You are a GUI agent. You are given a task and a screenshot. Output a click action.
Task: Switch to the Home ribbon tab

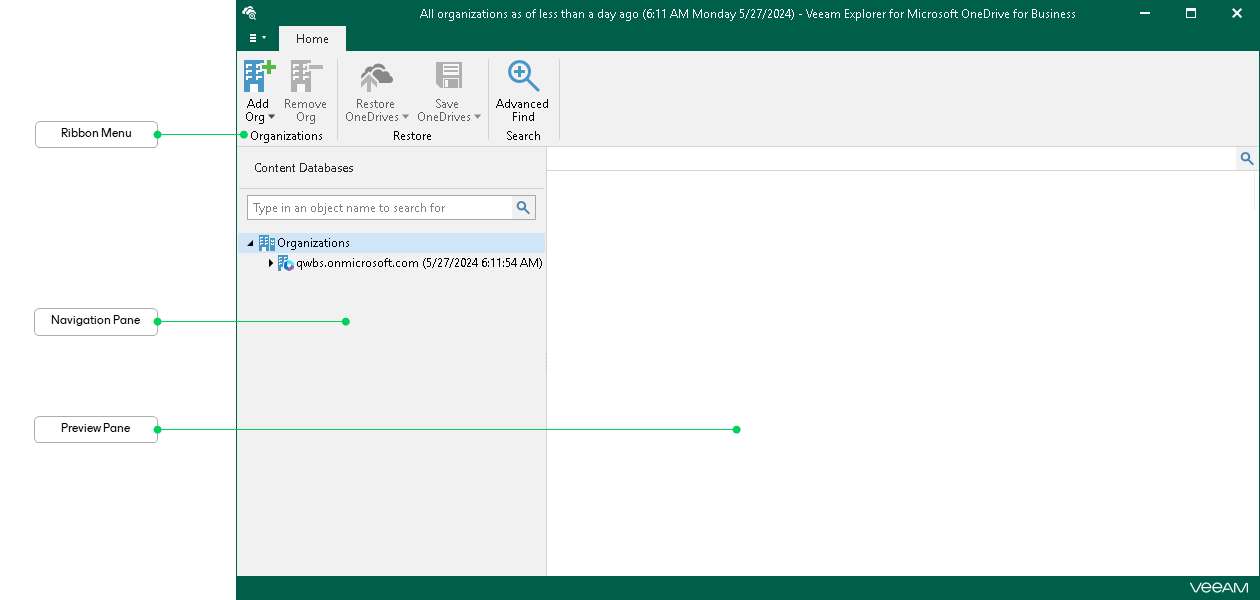[311, 38]
